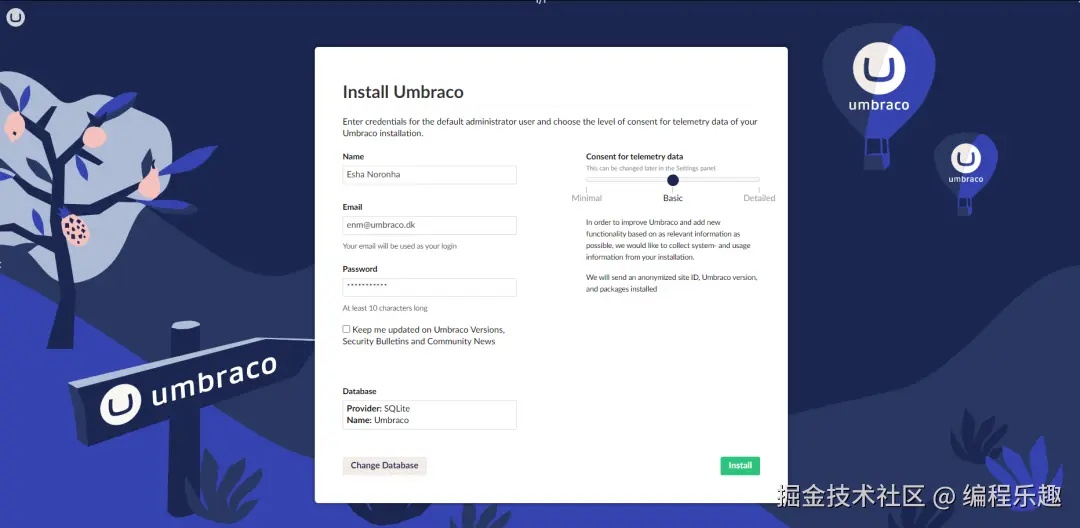Set telemetry consent to Minimal
Image resolution: width=1080 pixels, height=528 pixels.
pos(587,198)
